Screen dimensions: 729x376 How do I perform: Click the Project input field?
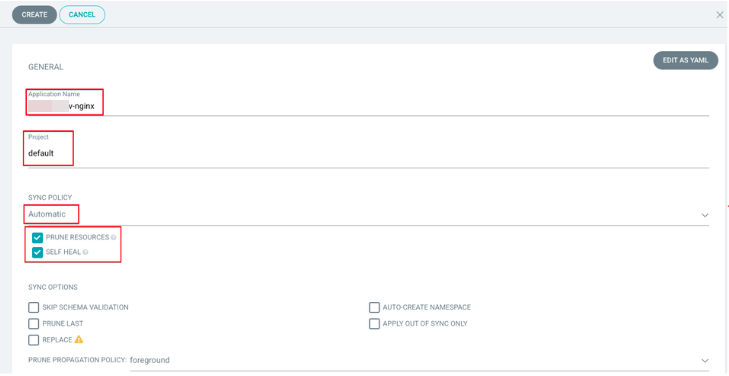click(368, 153)
